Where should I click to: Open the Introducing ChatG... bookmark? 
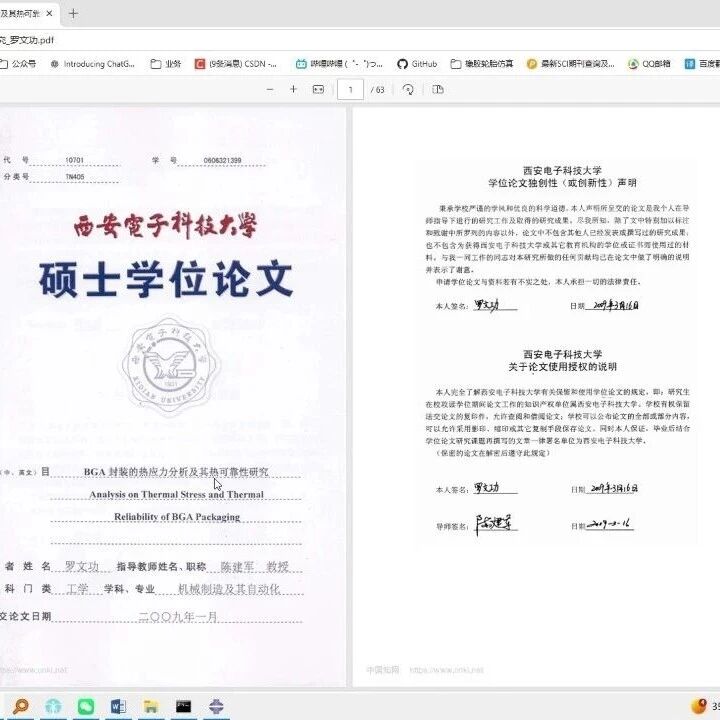pyautogui.click(x=92, y=64)
